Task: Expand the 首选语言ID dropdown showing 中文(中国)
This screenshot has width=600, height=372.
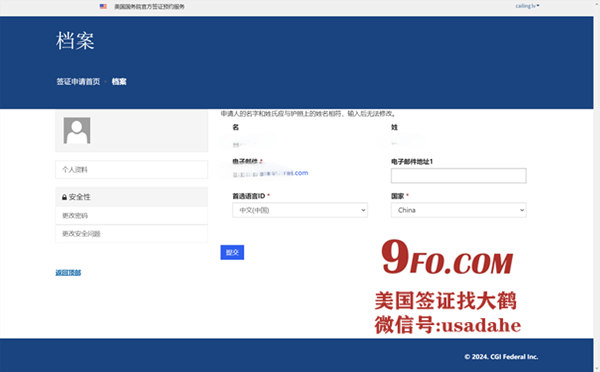Action: click(300, 210)
